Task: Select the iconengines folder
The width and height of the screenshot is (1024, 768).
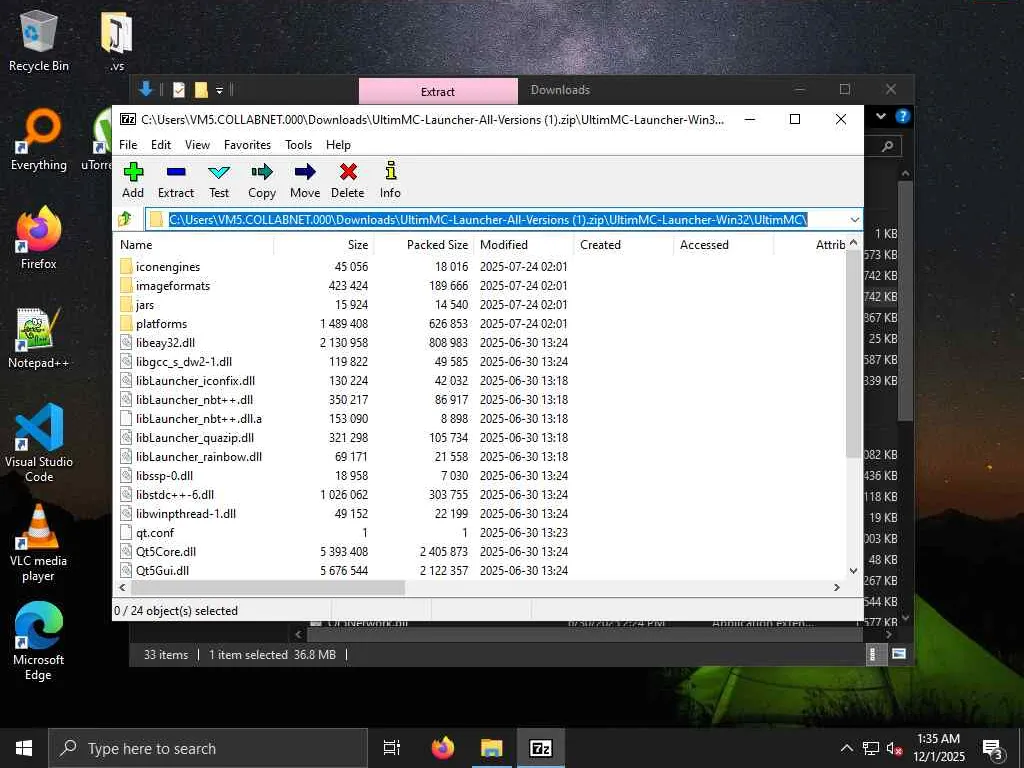Action: pos(168,266)
